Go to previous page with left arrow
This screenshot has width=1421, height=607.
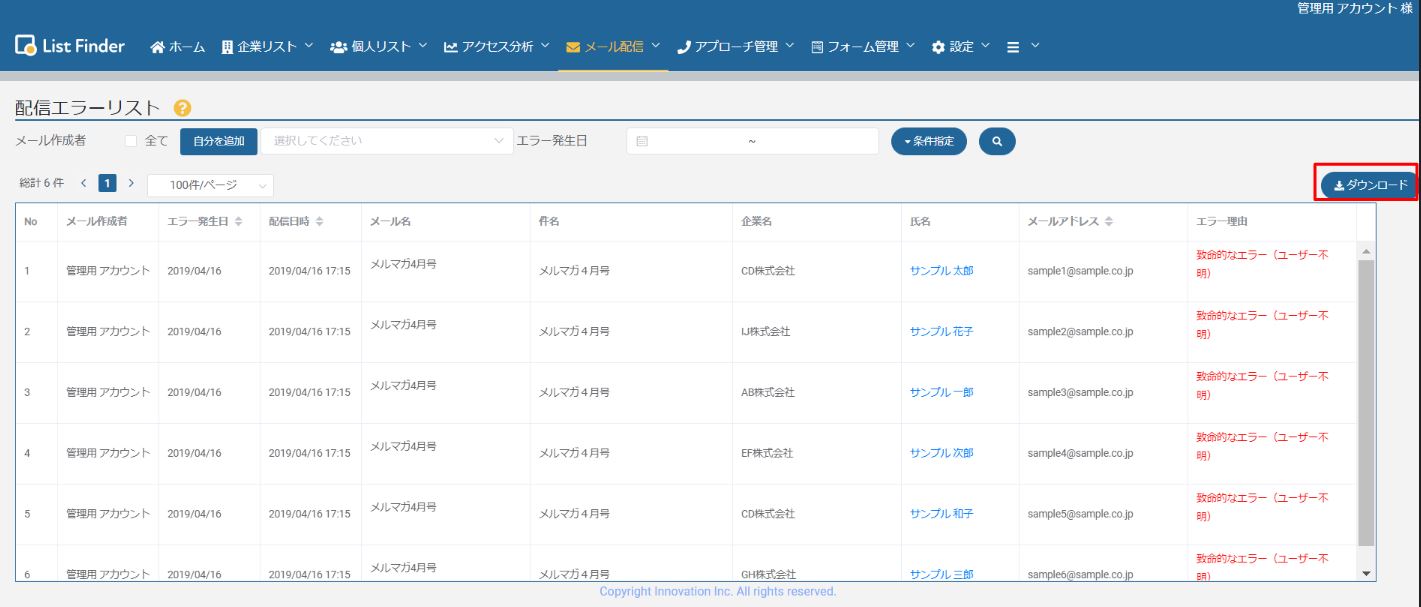84,184
